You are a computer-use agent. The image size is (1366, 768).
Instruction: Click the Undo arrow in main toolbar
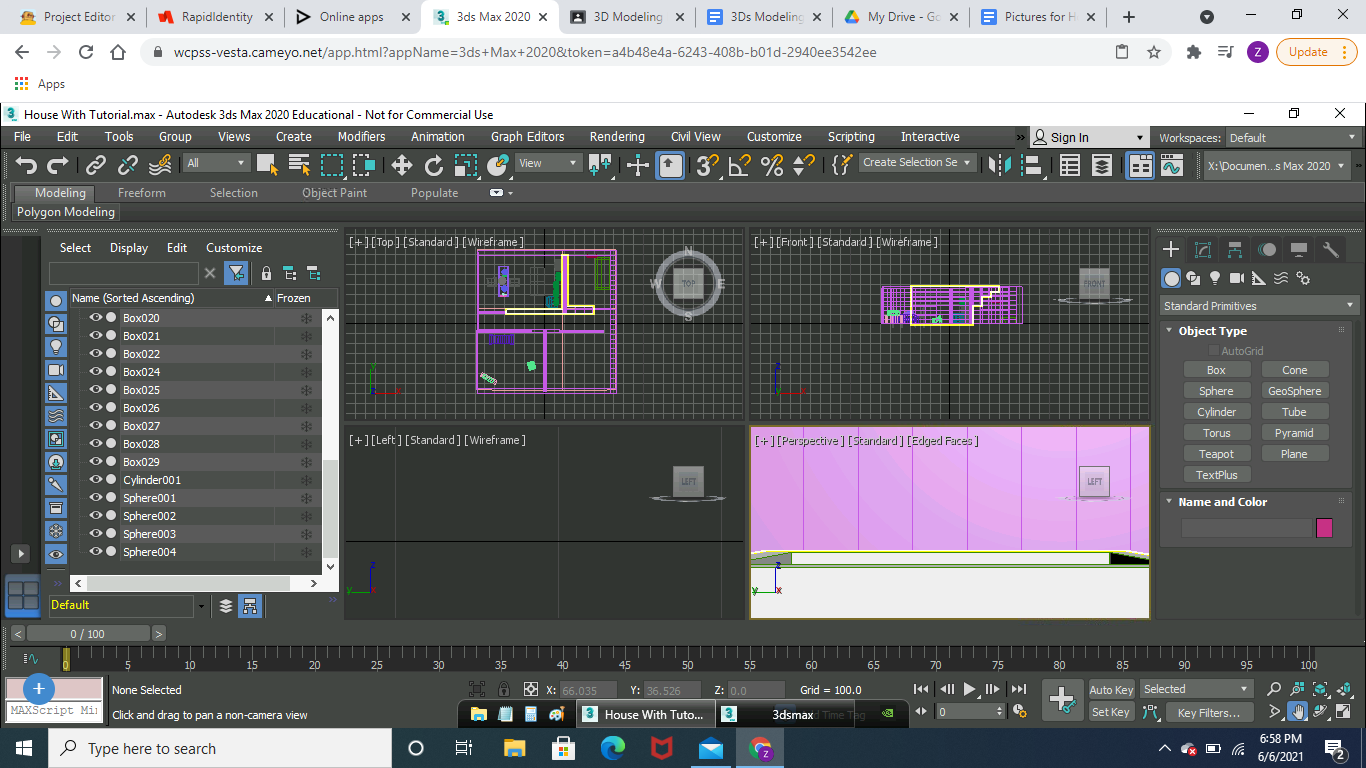tap(27, 165)
